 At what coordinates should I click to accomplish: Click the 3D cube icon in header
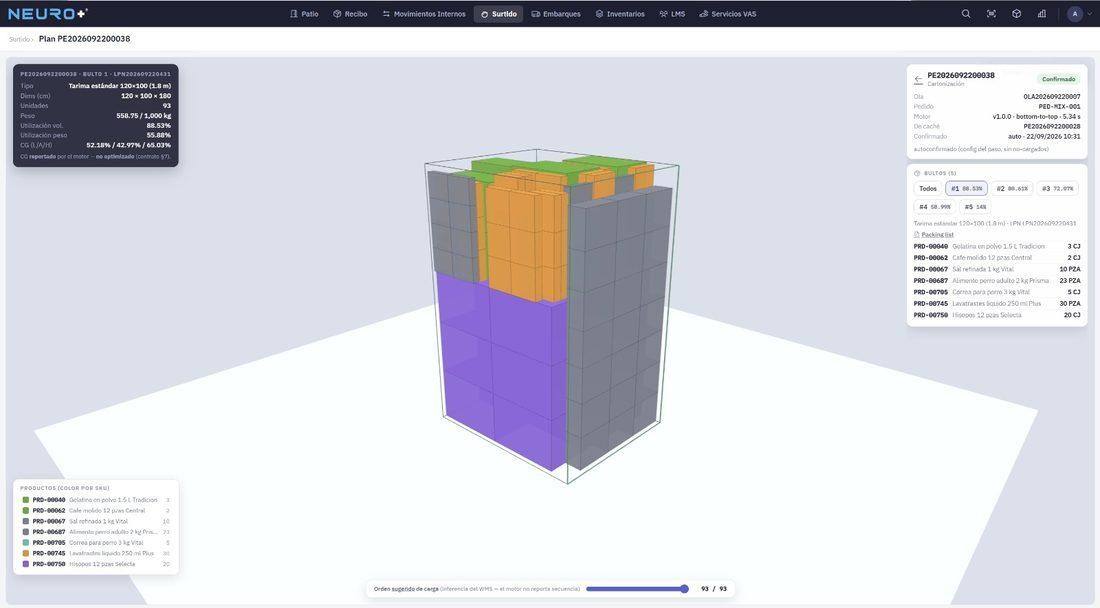point(1017,14)
